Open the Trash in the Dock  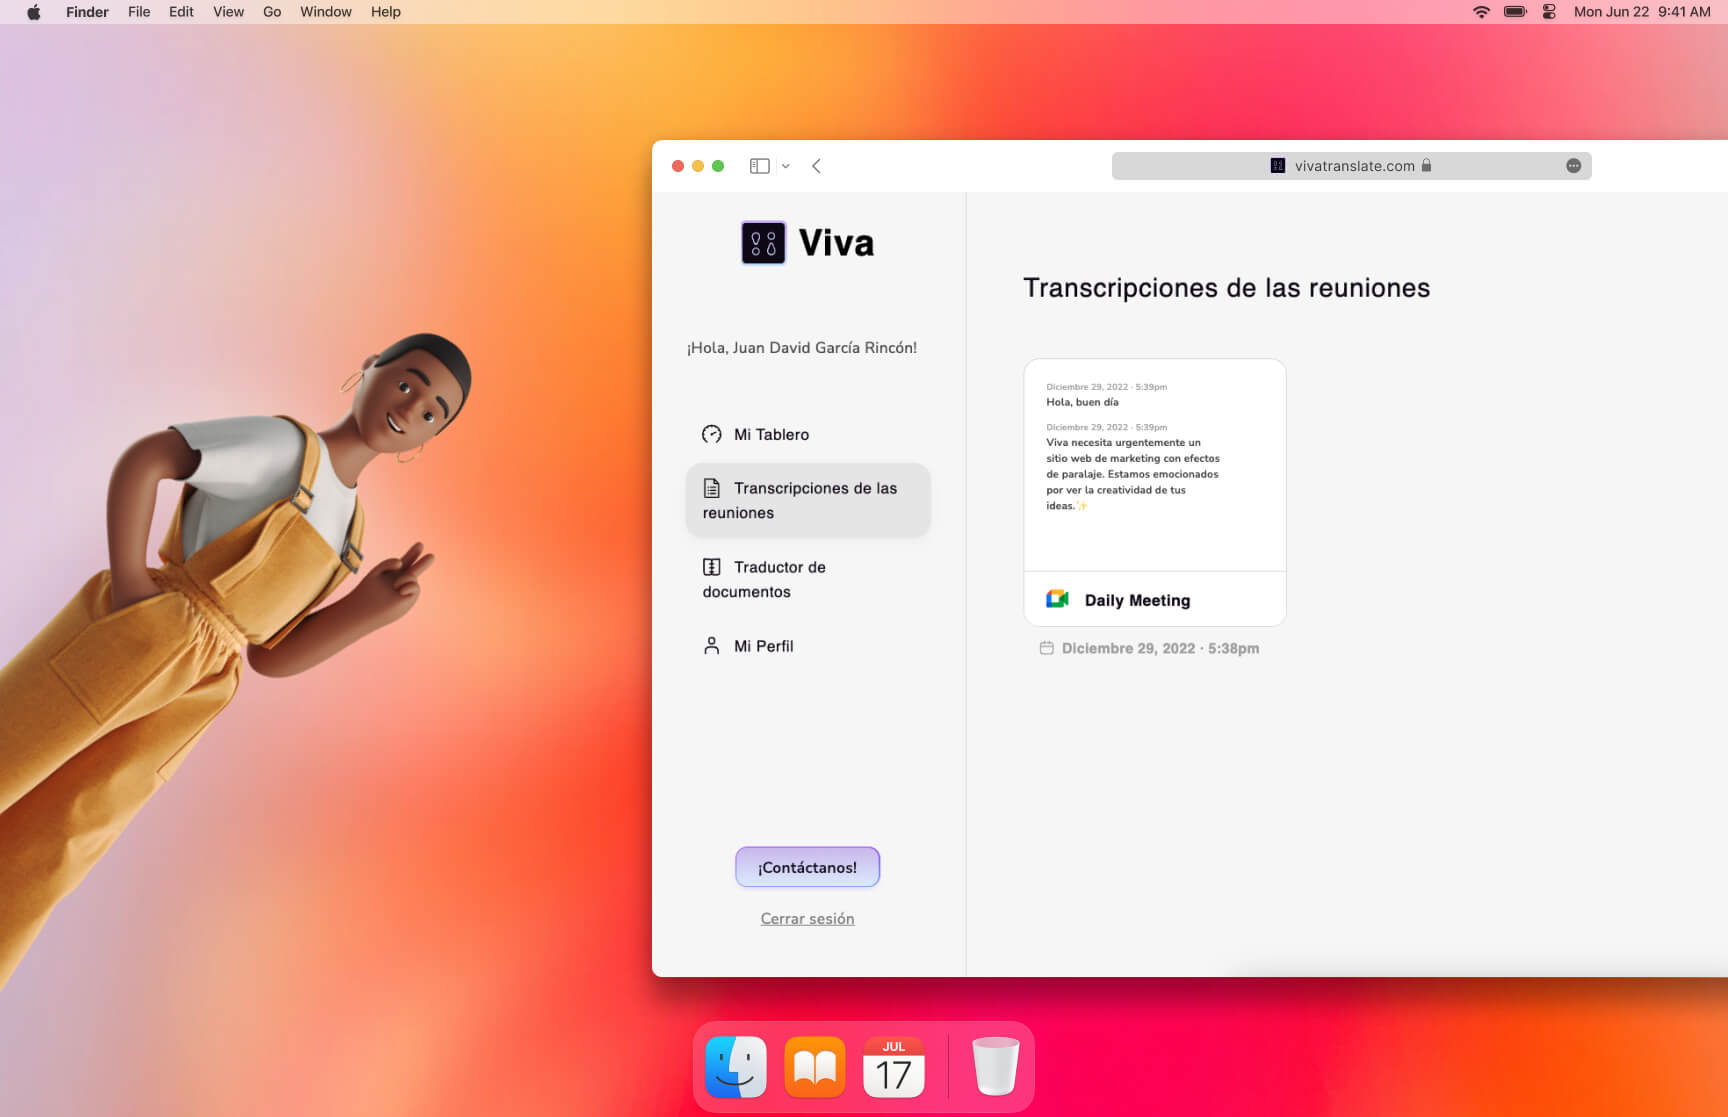(995, 1066)
